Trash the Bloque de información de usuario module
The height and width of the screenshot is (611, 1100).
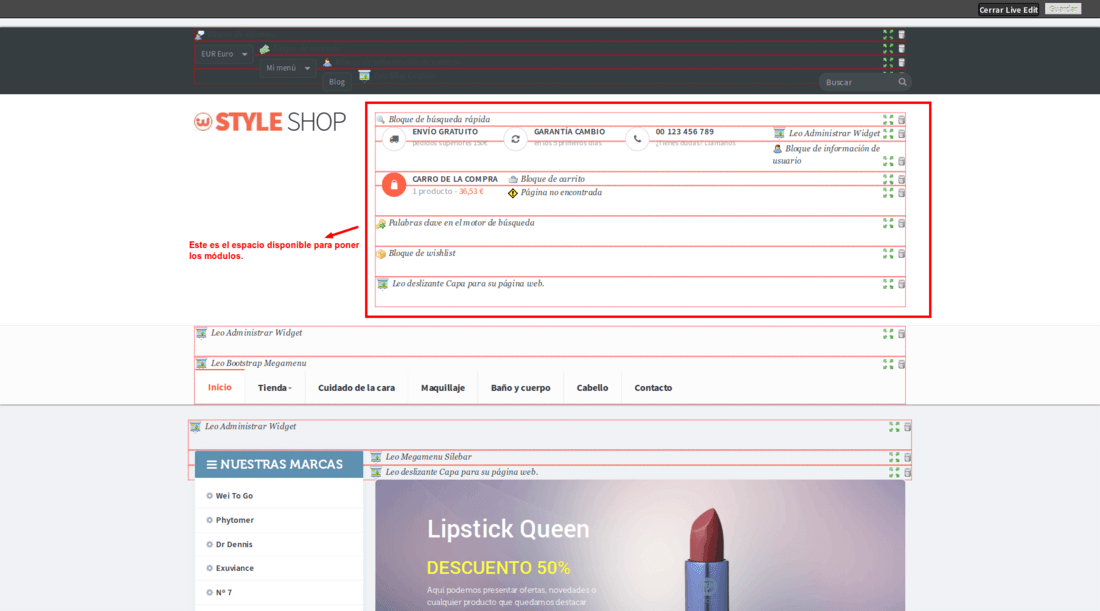point(902,161)
